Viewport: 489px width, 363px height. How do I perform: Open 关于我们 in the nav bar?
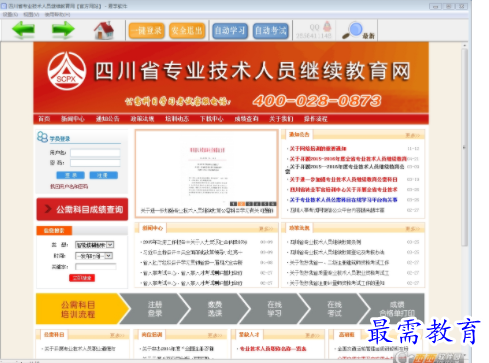[281, 119]
